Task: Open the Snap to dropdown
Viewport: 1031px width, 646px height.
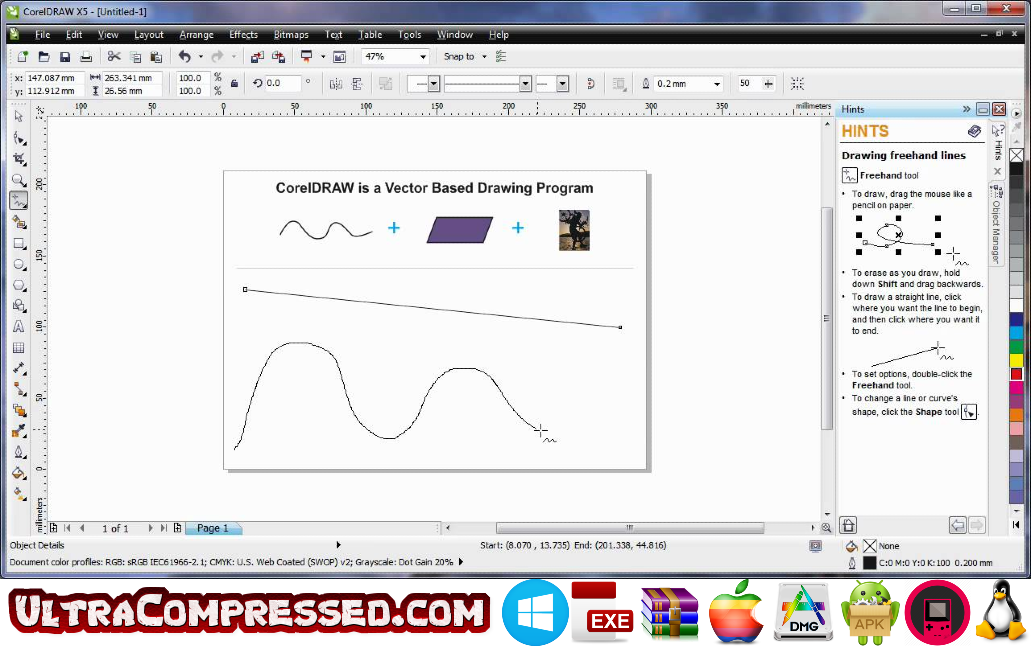Action: pos(485,57)
